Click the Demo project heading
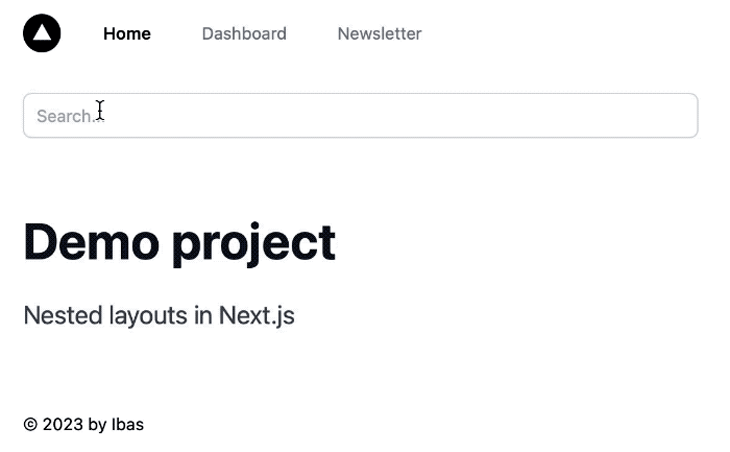Viewport: 730px width, 452px height. [x=179, y=242]
